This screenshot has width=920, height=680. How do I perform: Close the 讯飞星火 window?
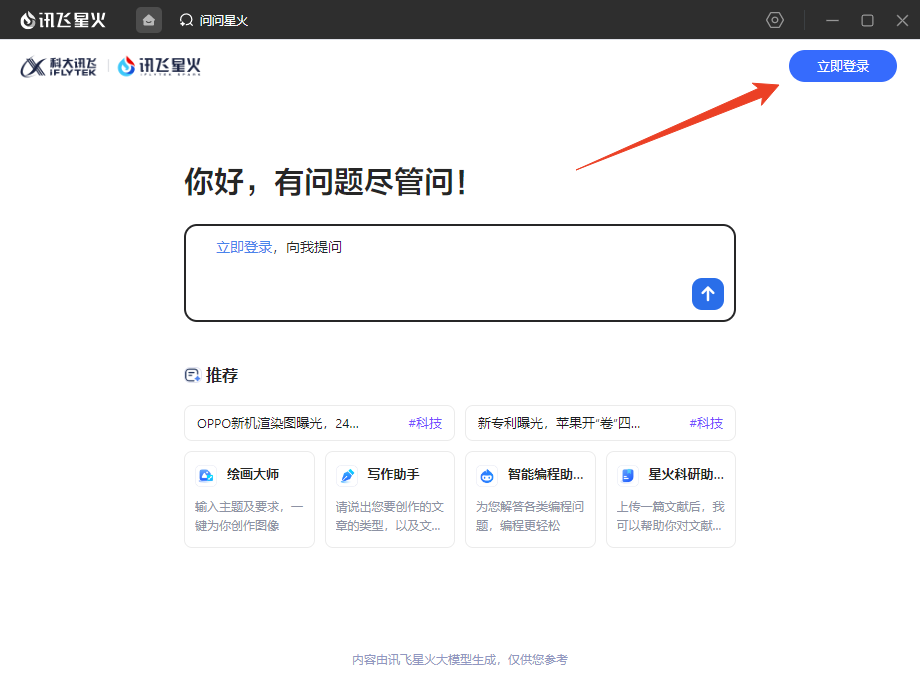click(x=902, y=21)
